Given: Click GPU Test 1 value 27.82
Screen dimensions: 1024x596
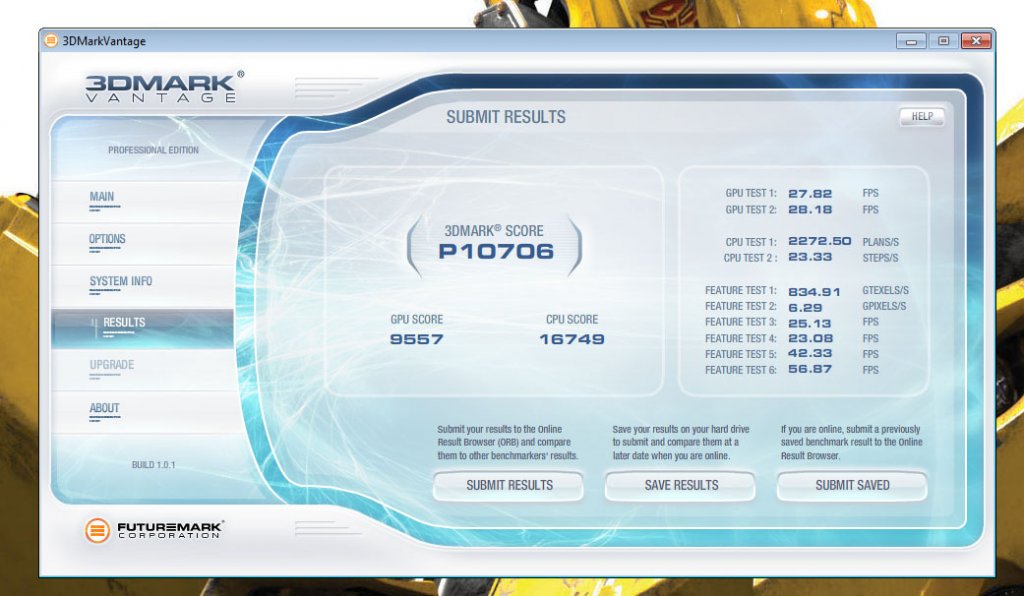Looking at the screenshot, I should pyautogui.click(x=810, y=194).
